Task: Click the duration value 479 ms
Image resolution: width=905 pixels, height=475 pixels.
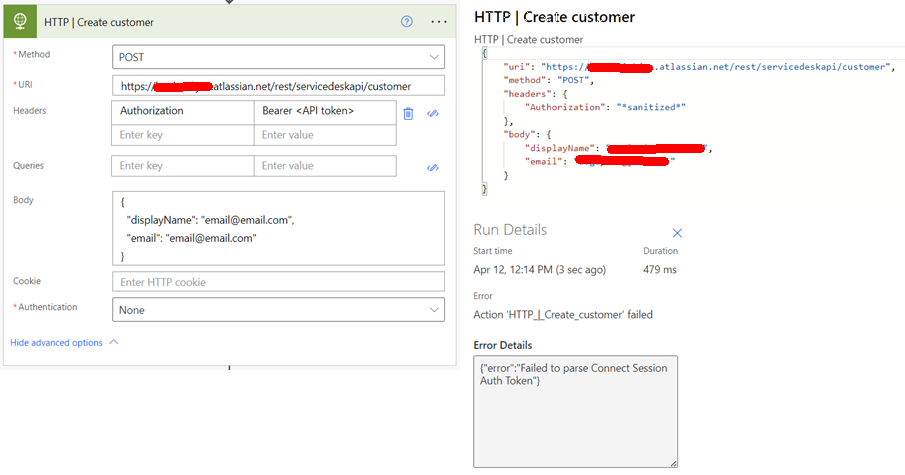Action: click(x=660, y=270)
